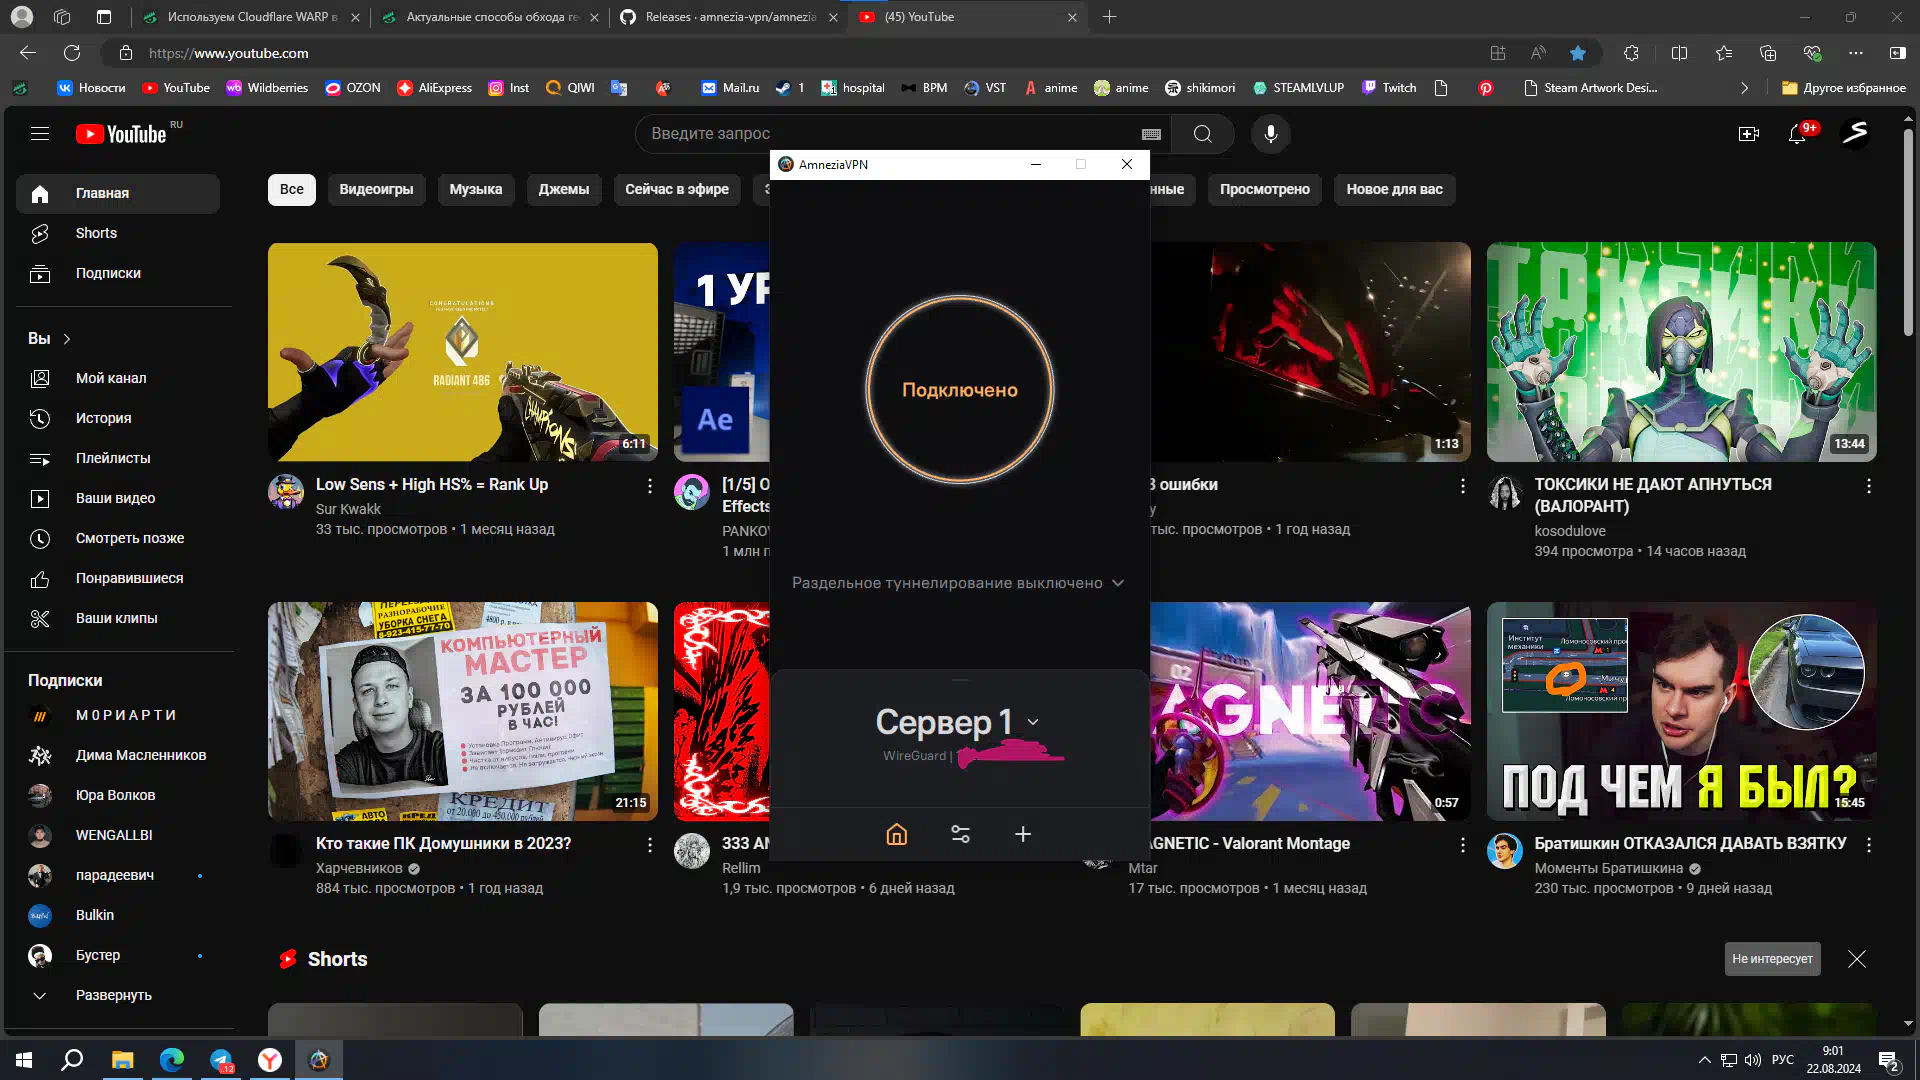The image size is (1920, 1080).
Task: Toggle the favorites star in address bar
Action: coord(1578,53)
